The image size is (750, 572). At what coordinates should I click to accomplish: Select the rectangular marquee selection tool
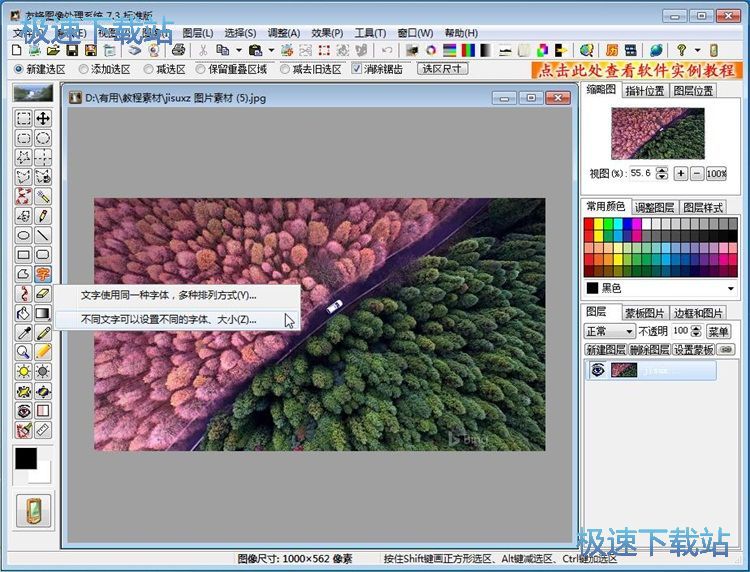[23, 119]
